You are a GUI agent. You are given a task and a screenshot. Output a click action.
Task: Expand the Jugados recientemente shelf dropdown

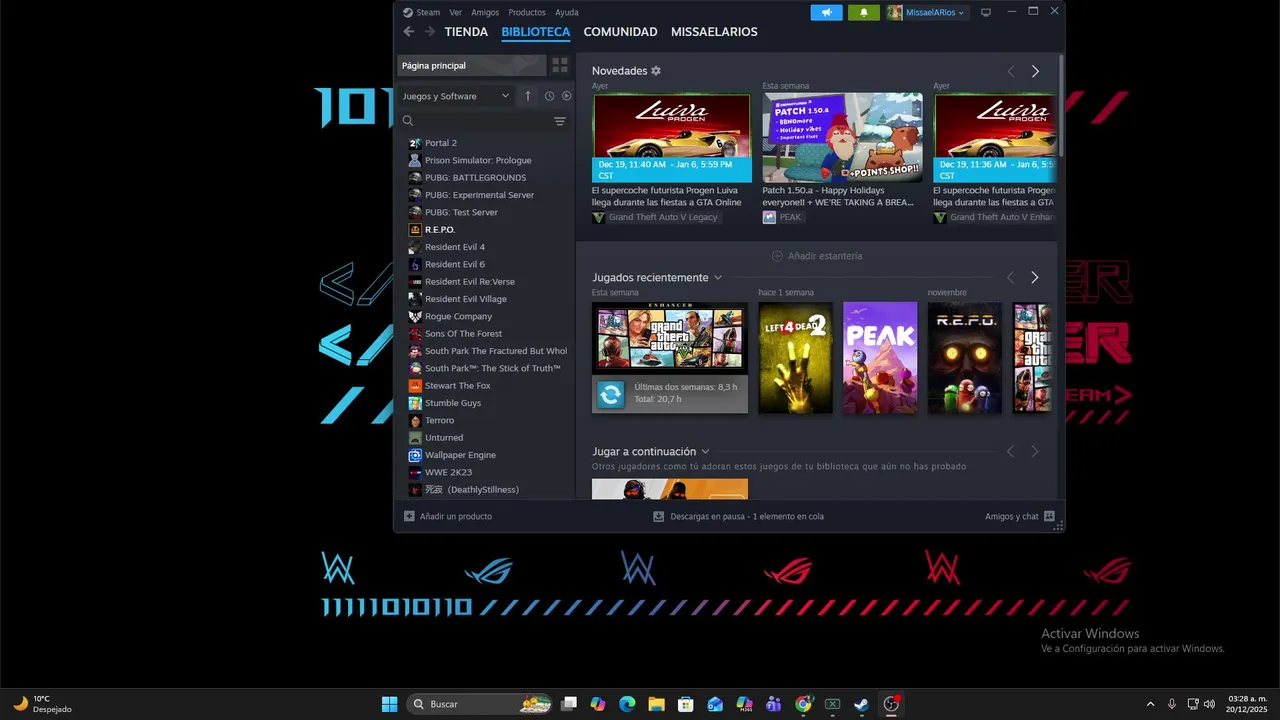tap(718, 278)
